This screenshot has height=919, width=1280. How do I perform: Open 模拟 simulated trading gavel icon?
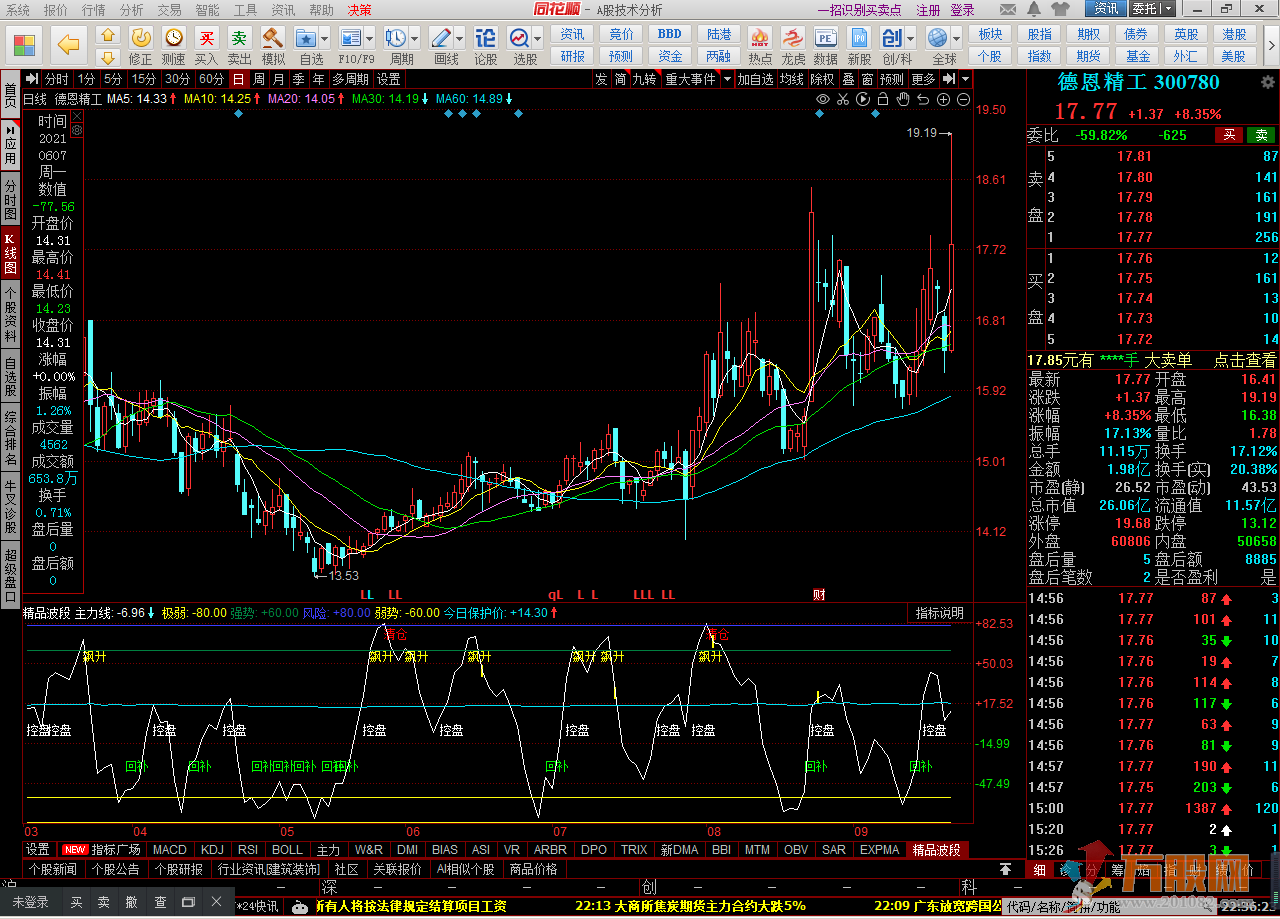pyautogui.click(x=272, y=38)
